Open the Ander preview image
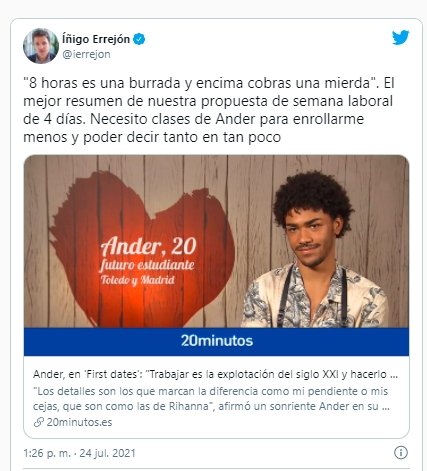Viewport: 427px width, 471px height. point(216,241)
